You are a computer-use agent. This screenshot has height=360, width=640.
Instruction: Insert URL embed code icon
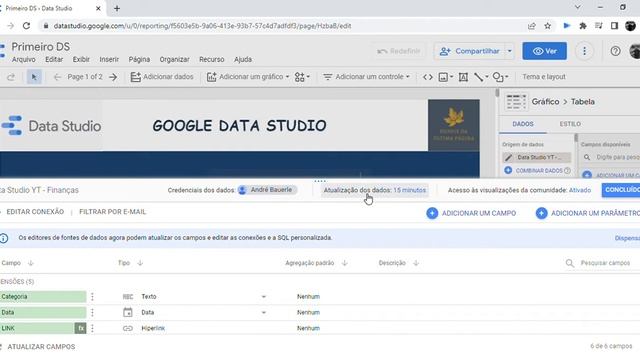[427, 77]
